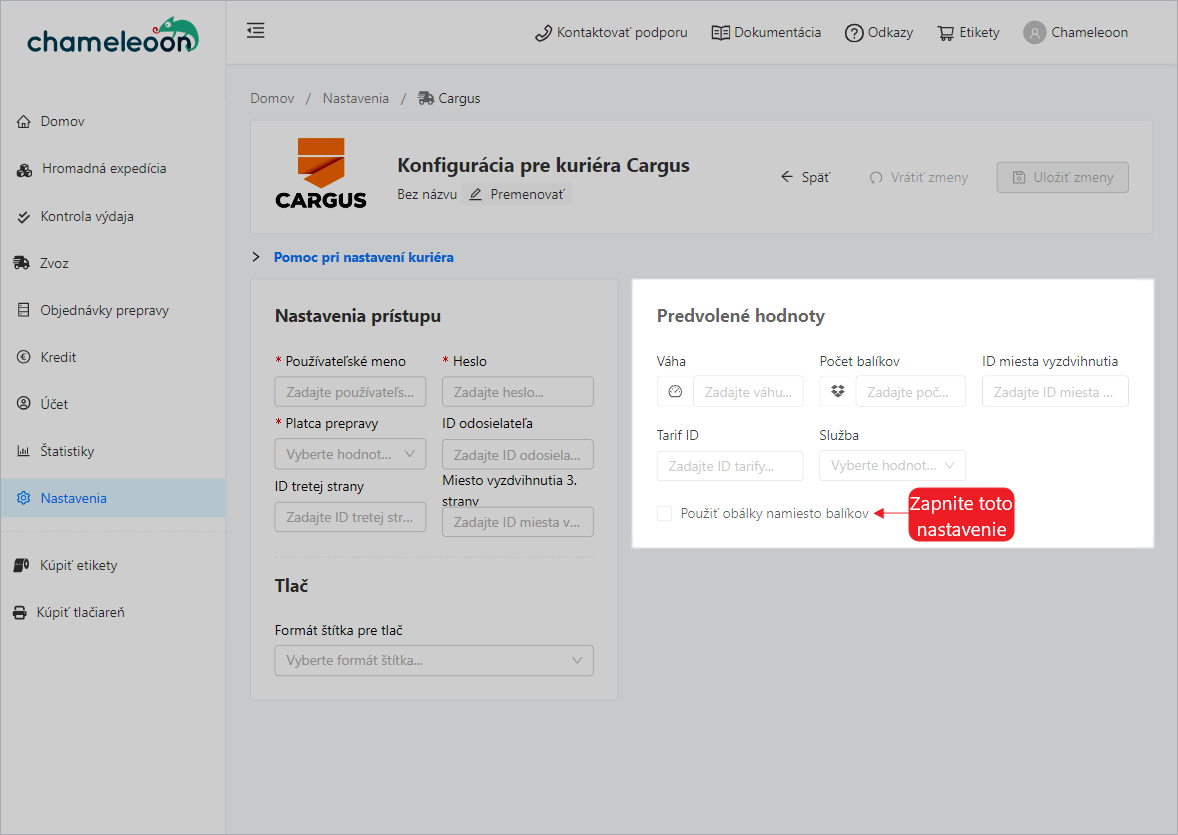The height and width of the screenshot is (835, 1178).
Task: Click the pencil icon next to Premenovať
Action: tap(476, 194)
